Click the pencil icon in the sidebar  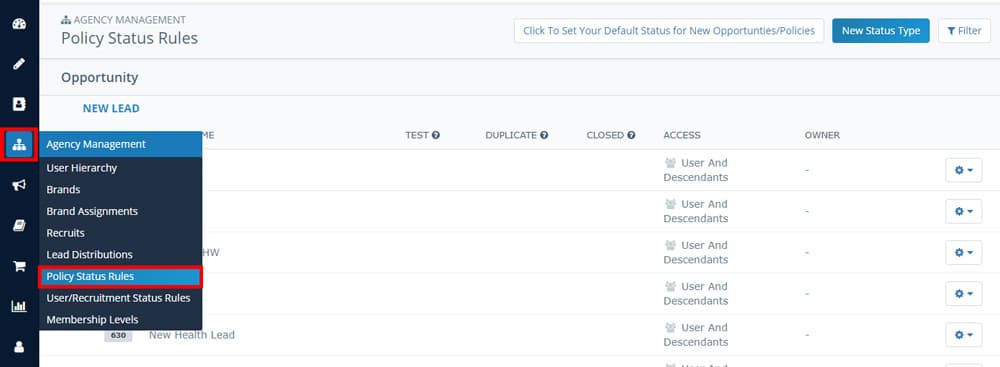point(19,64)
